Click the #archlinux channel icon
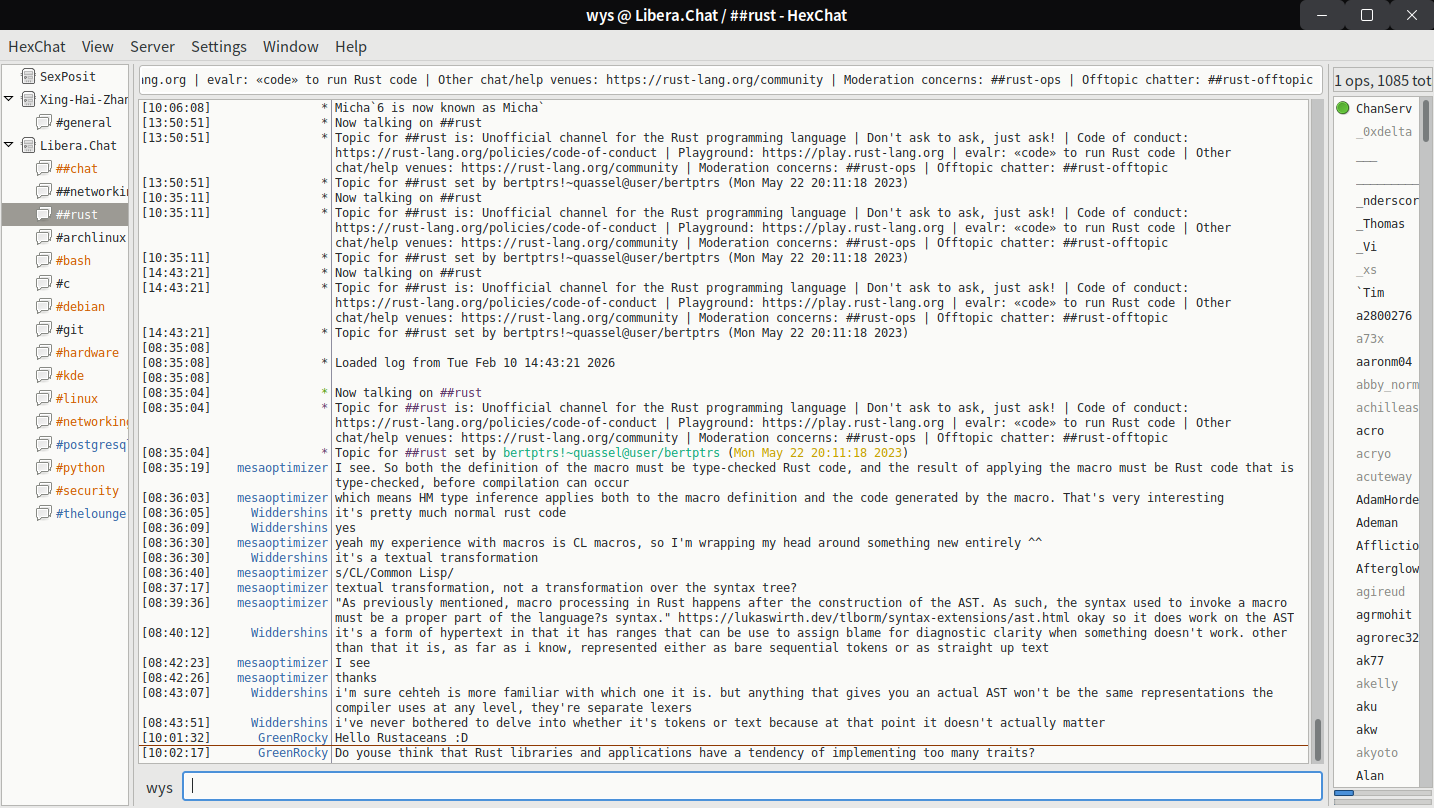 coord(43,237)
